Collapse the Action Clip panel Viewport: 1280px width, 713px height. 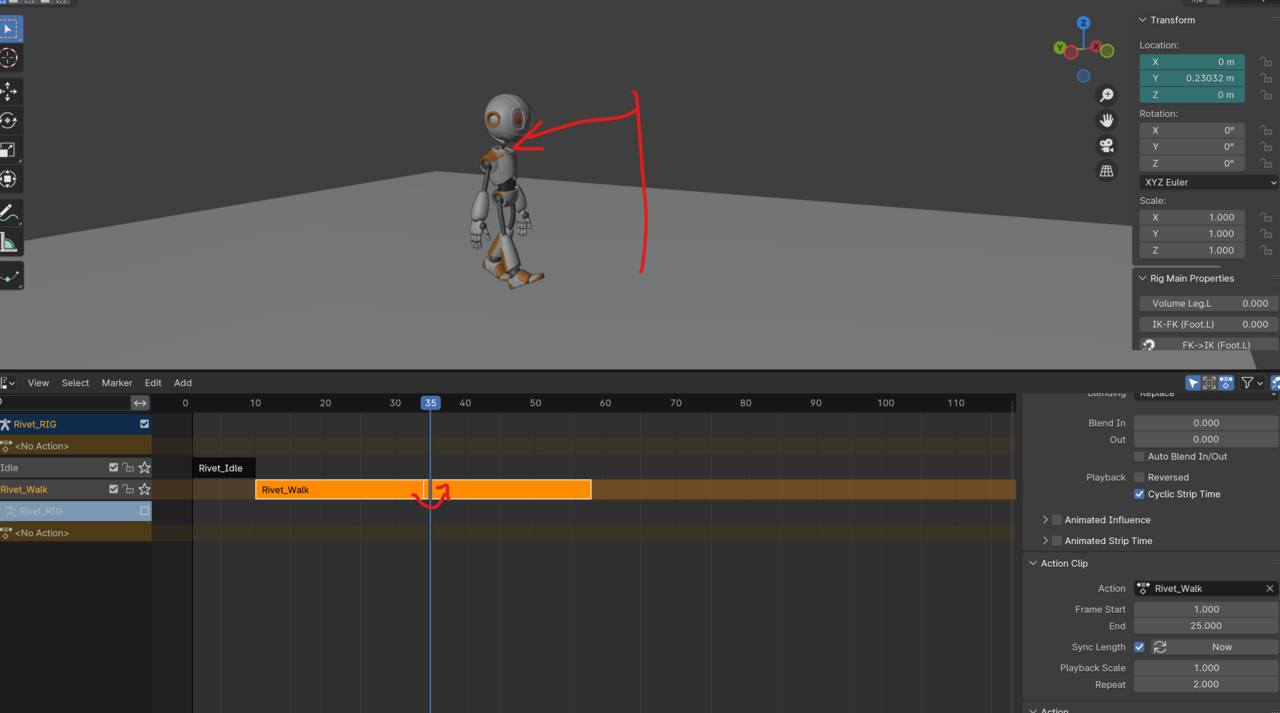(x=1033, y=563)
